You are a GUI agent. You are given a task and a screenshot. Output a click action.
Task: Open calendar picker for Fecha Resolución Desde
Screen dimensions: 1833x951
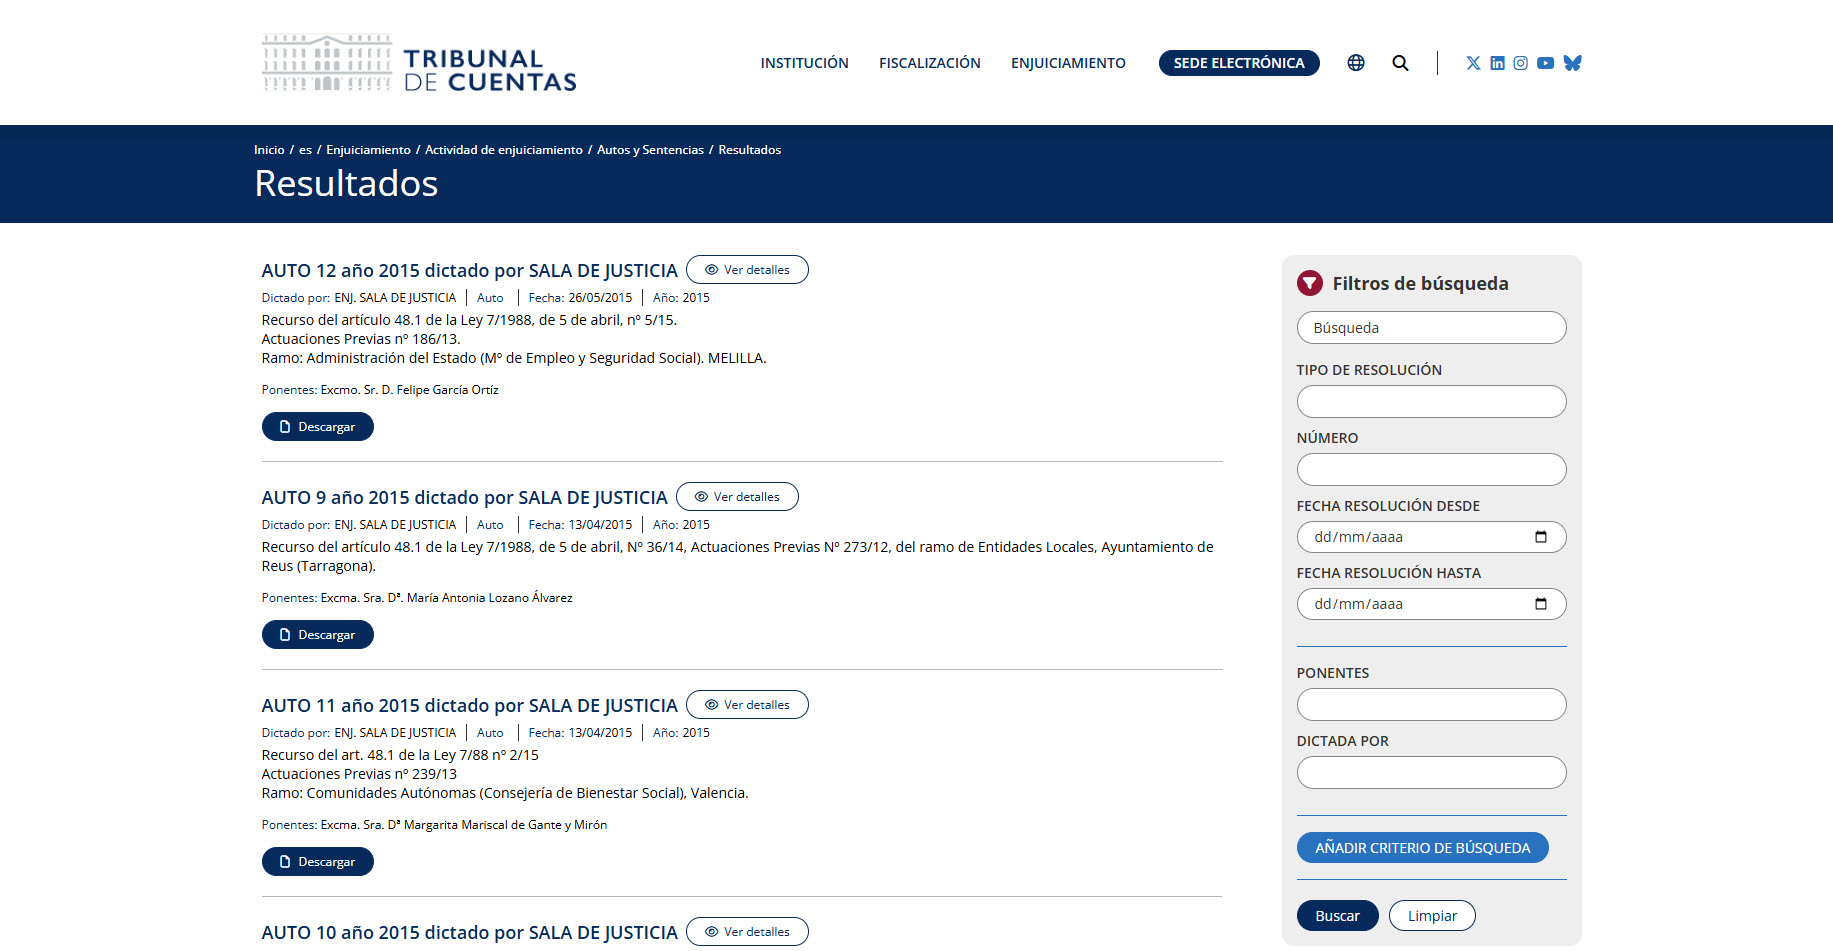coord(1540,537)
